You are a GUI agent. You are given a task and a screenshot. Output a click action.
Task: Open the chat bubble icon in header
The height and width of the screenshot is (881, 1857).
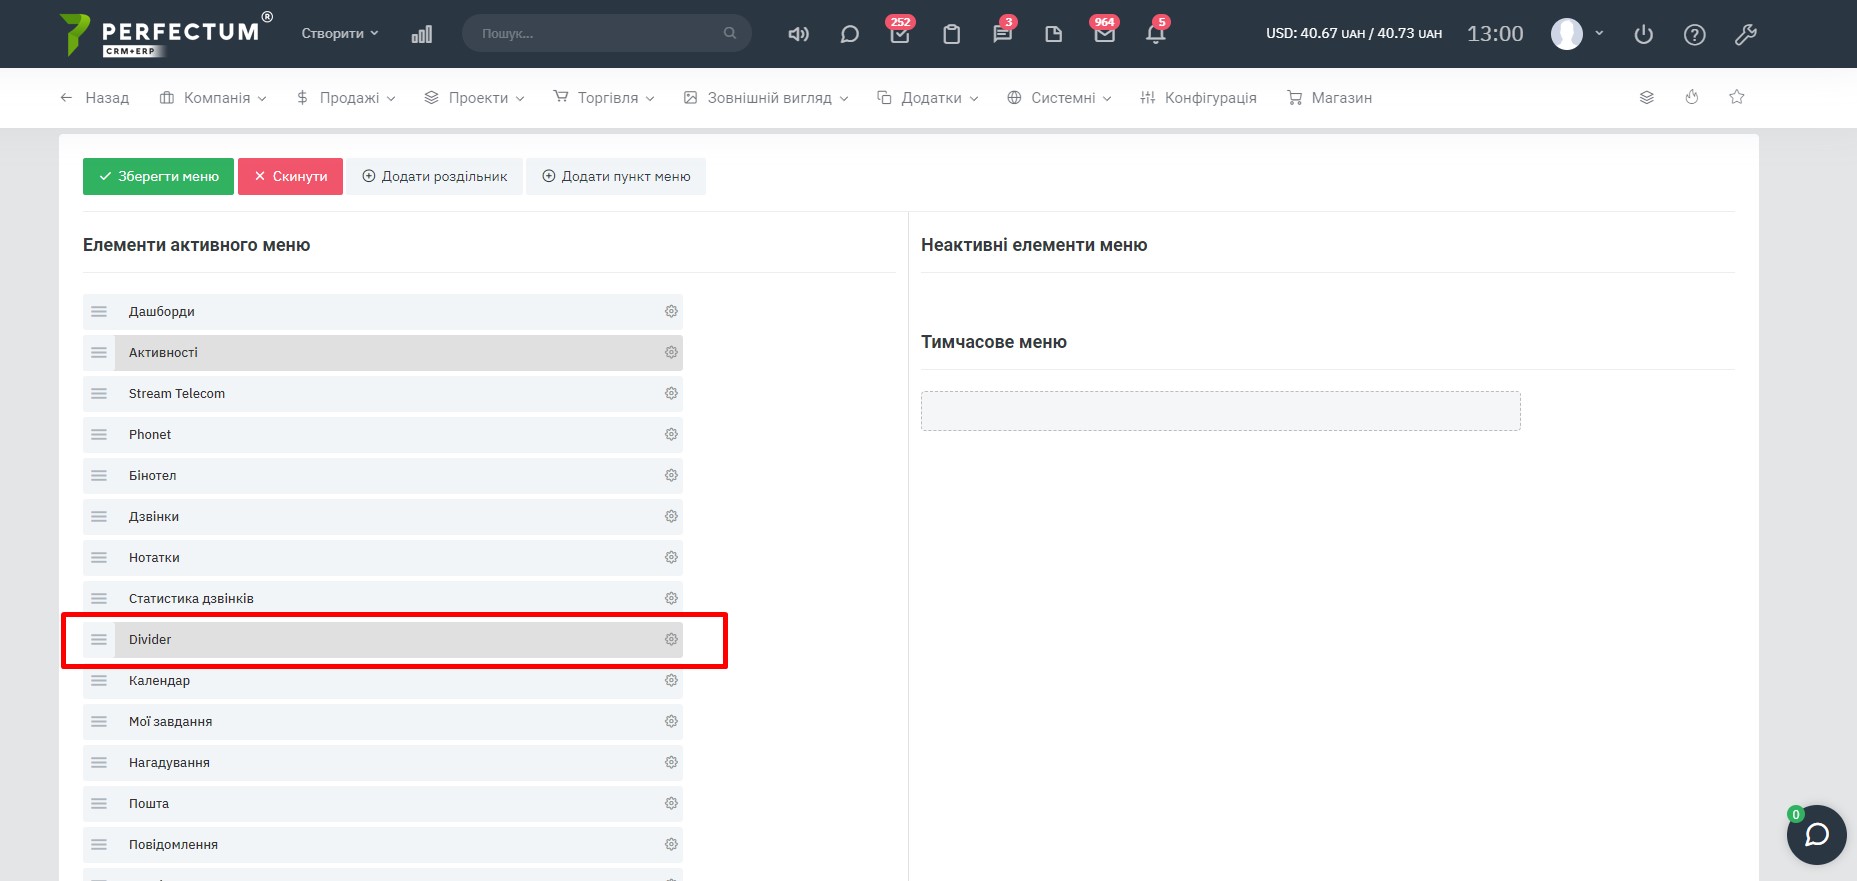[x=849, y=34]
